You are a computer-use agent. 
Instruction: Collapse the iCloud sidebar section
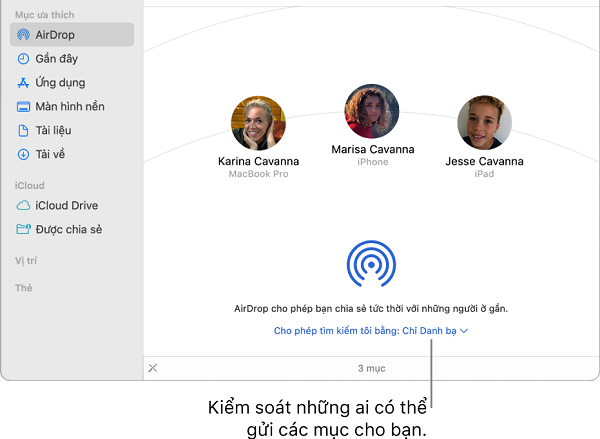click(29, 186)
